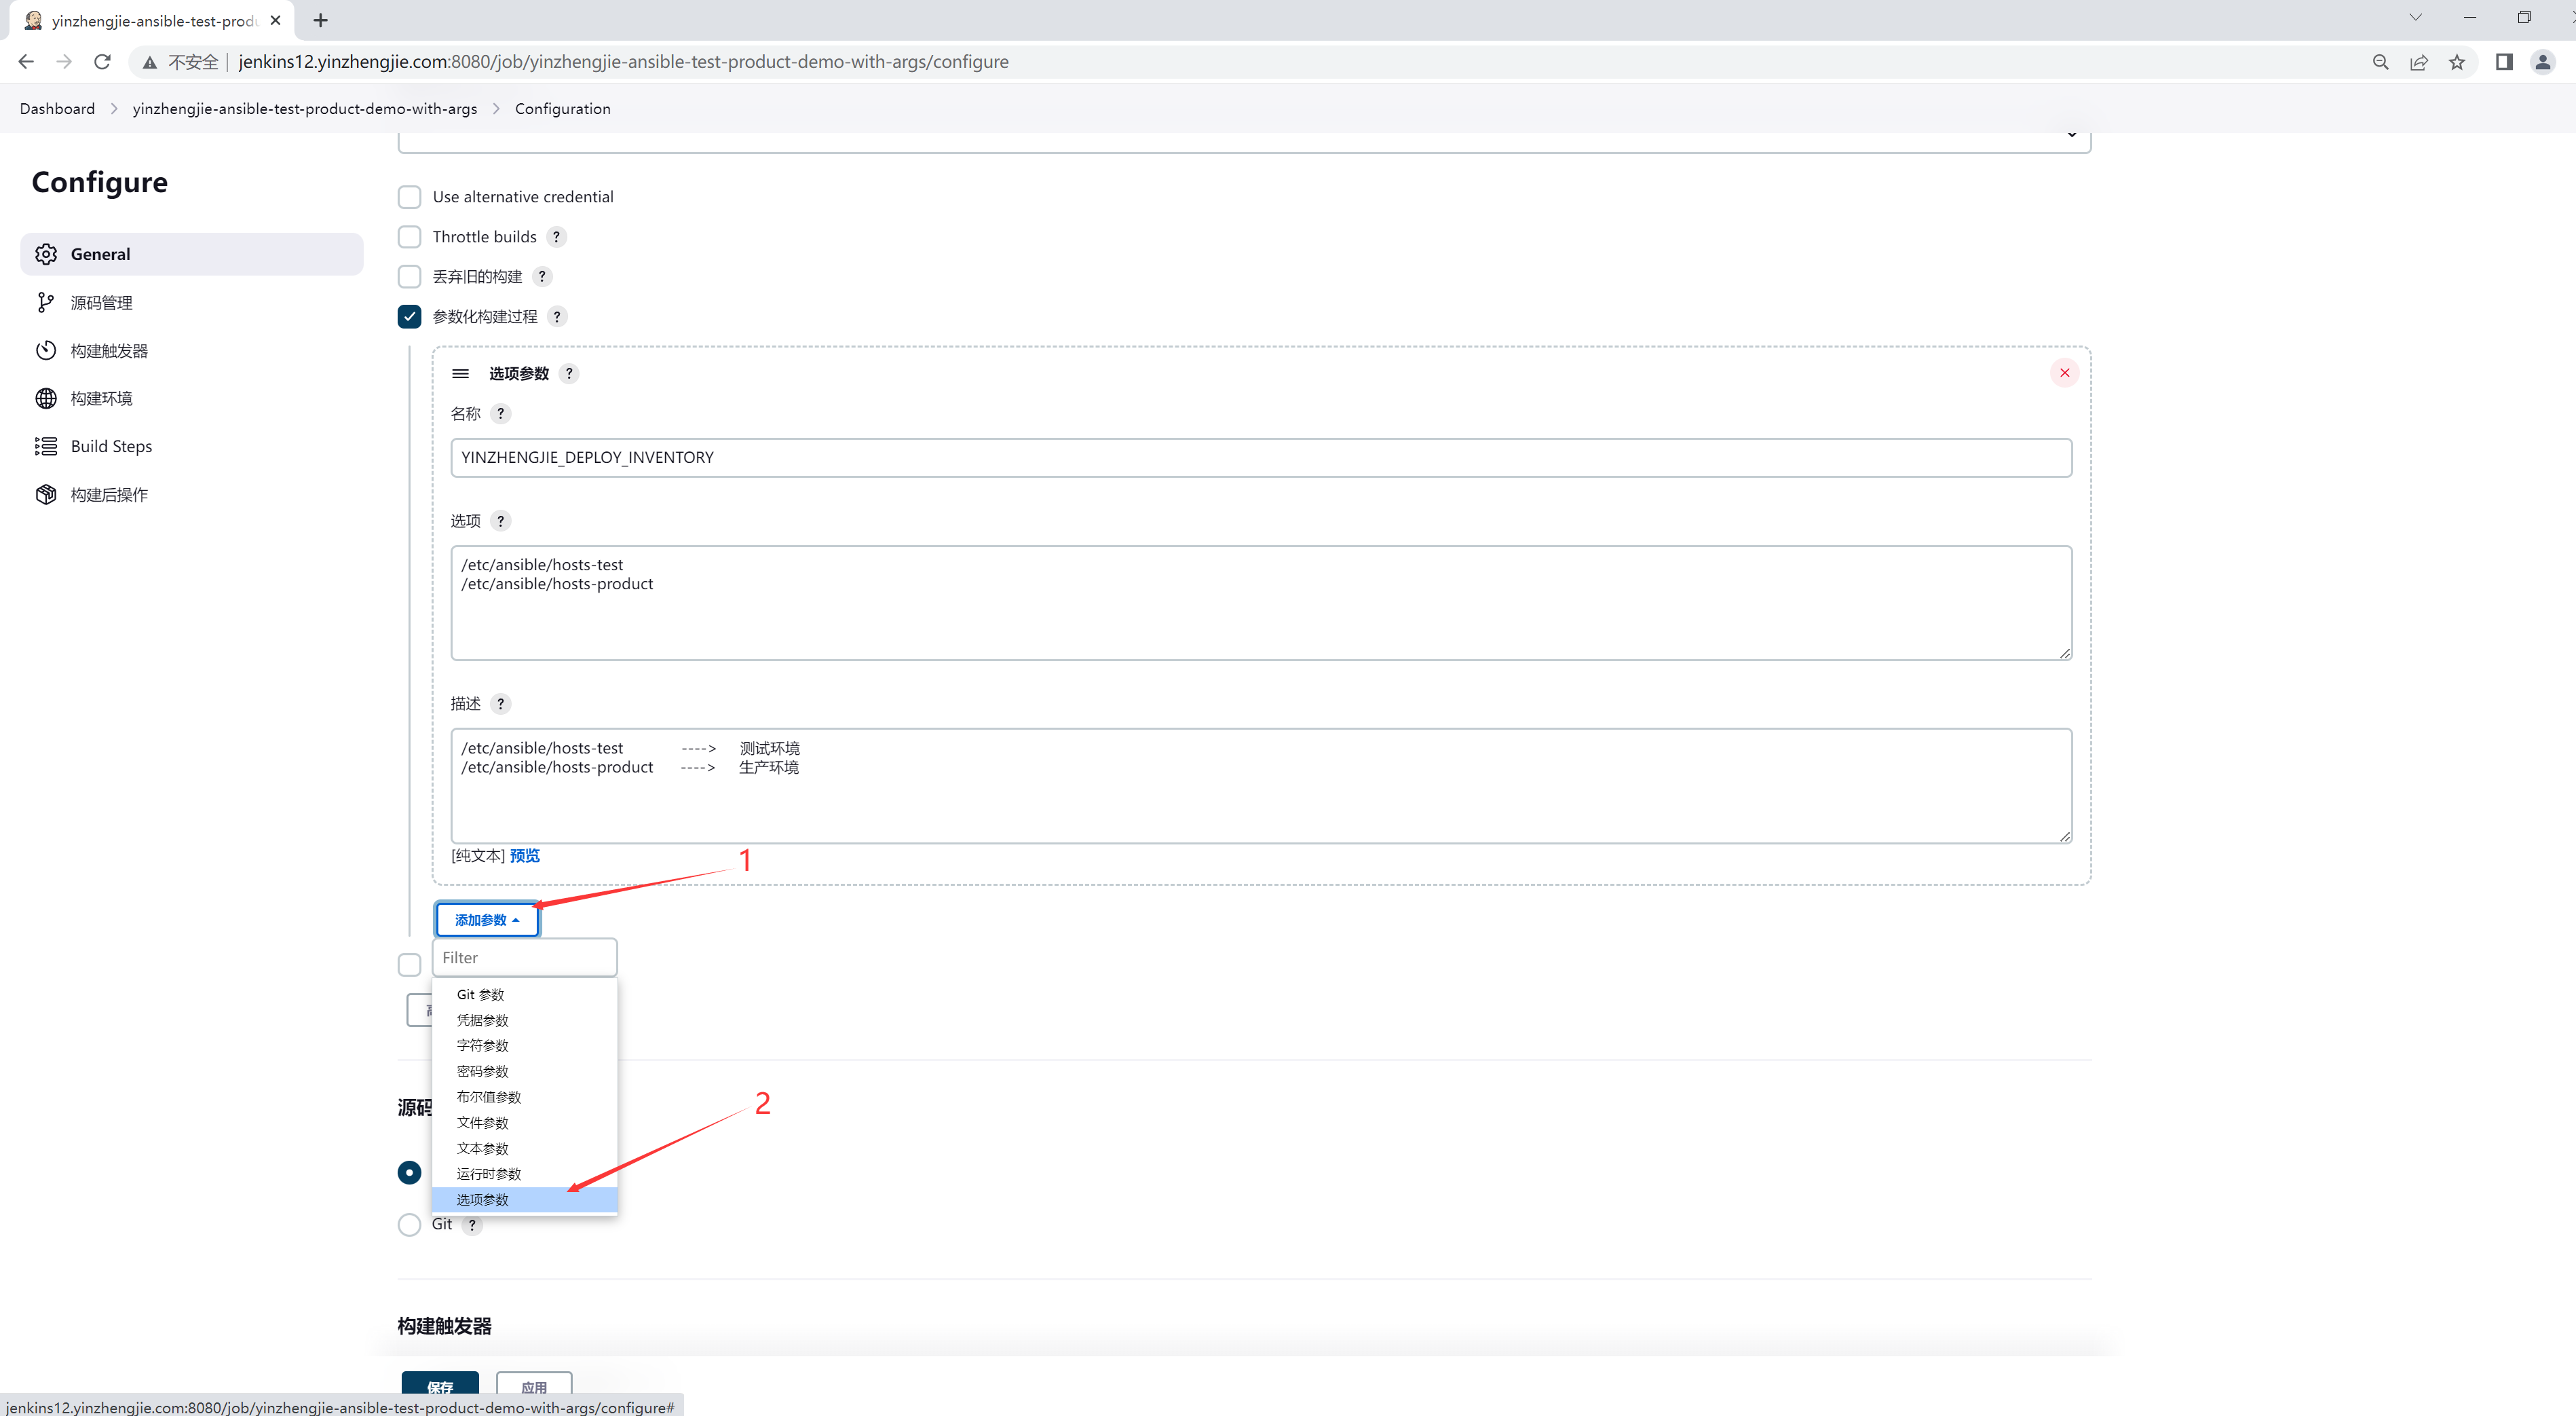
Task: Click the General gear icon in sidebar
Action: coord(46,254)
